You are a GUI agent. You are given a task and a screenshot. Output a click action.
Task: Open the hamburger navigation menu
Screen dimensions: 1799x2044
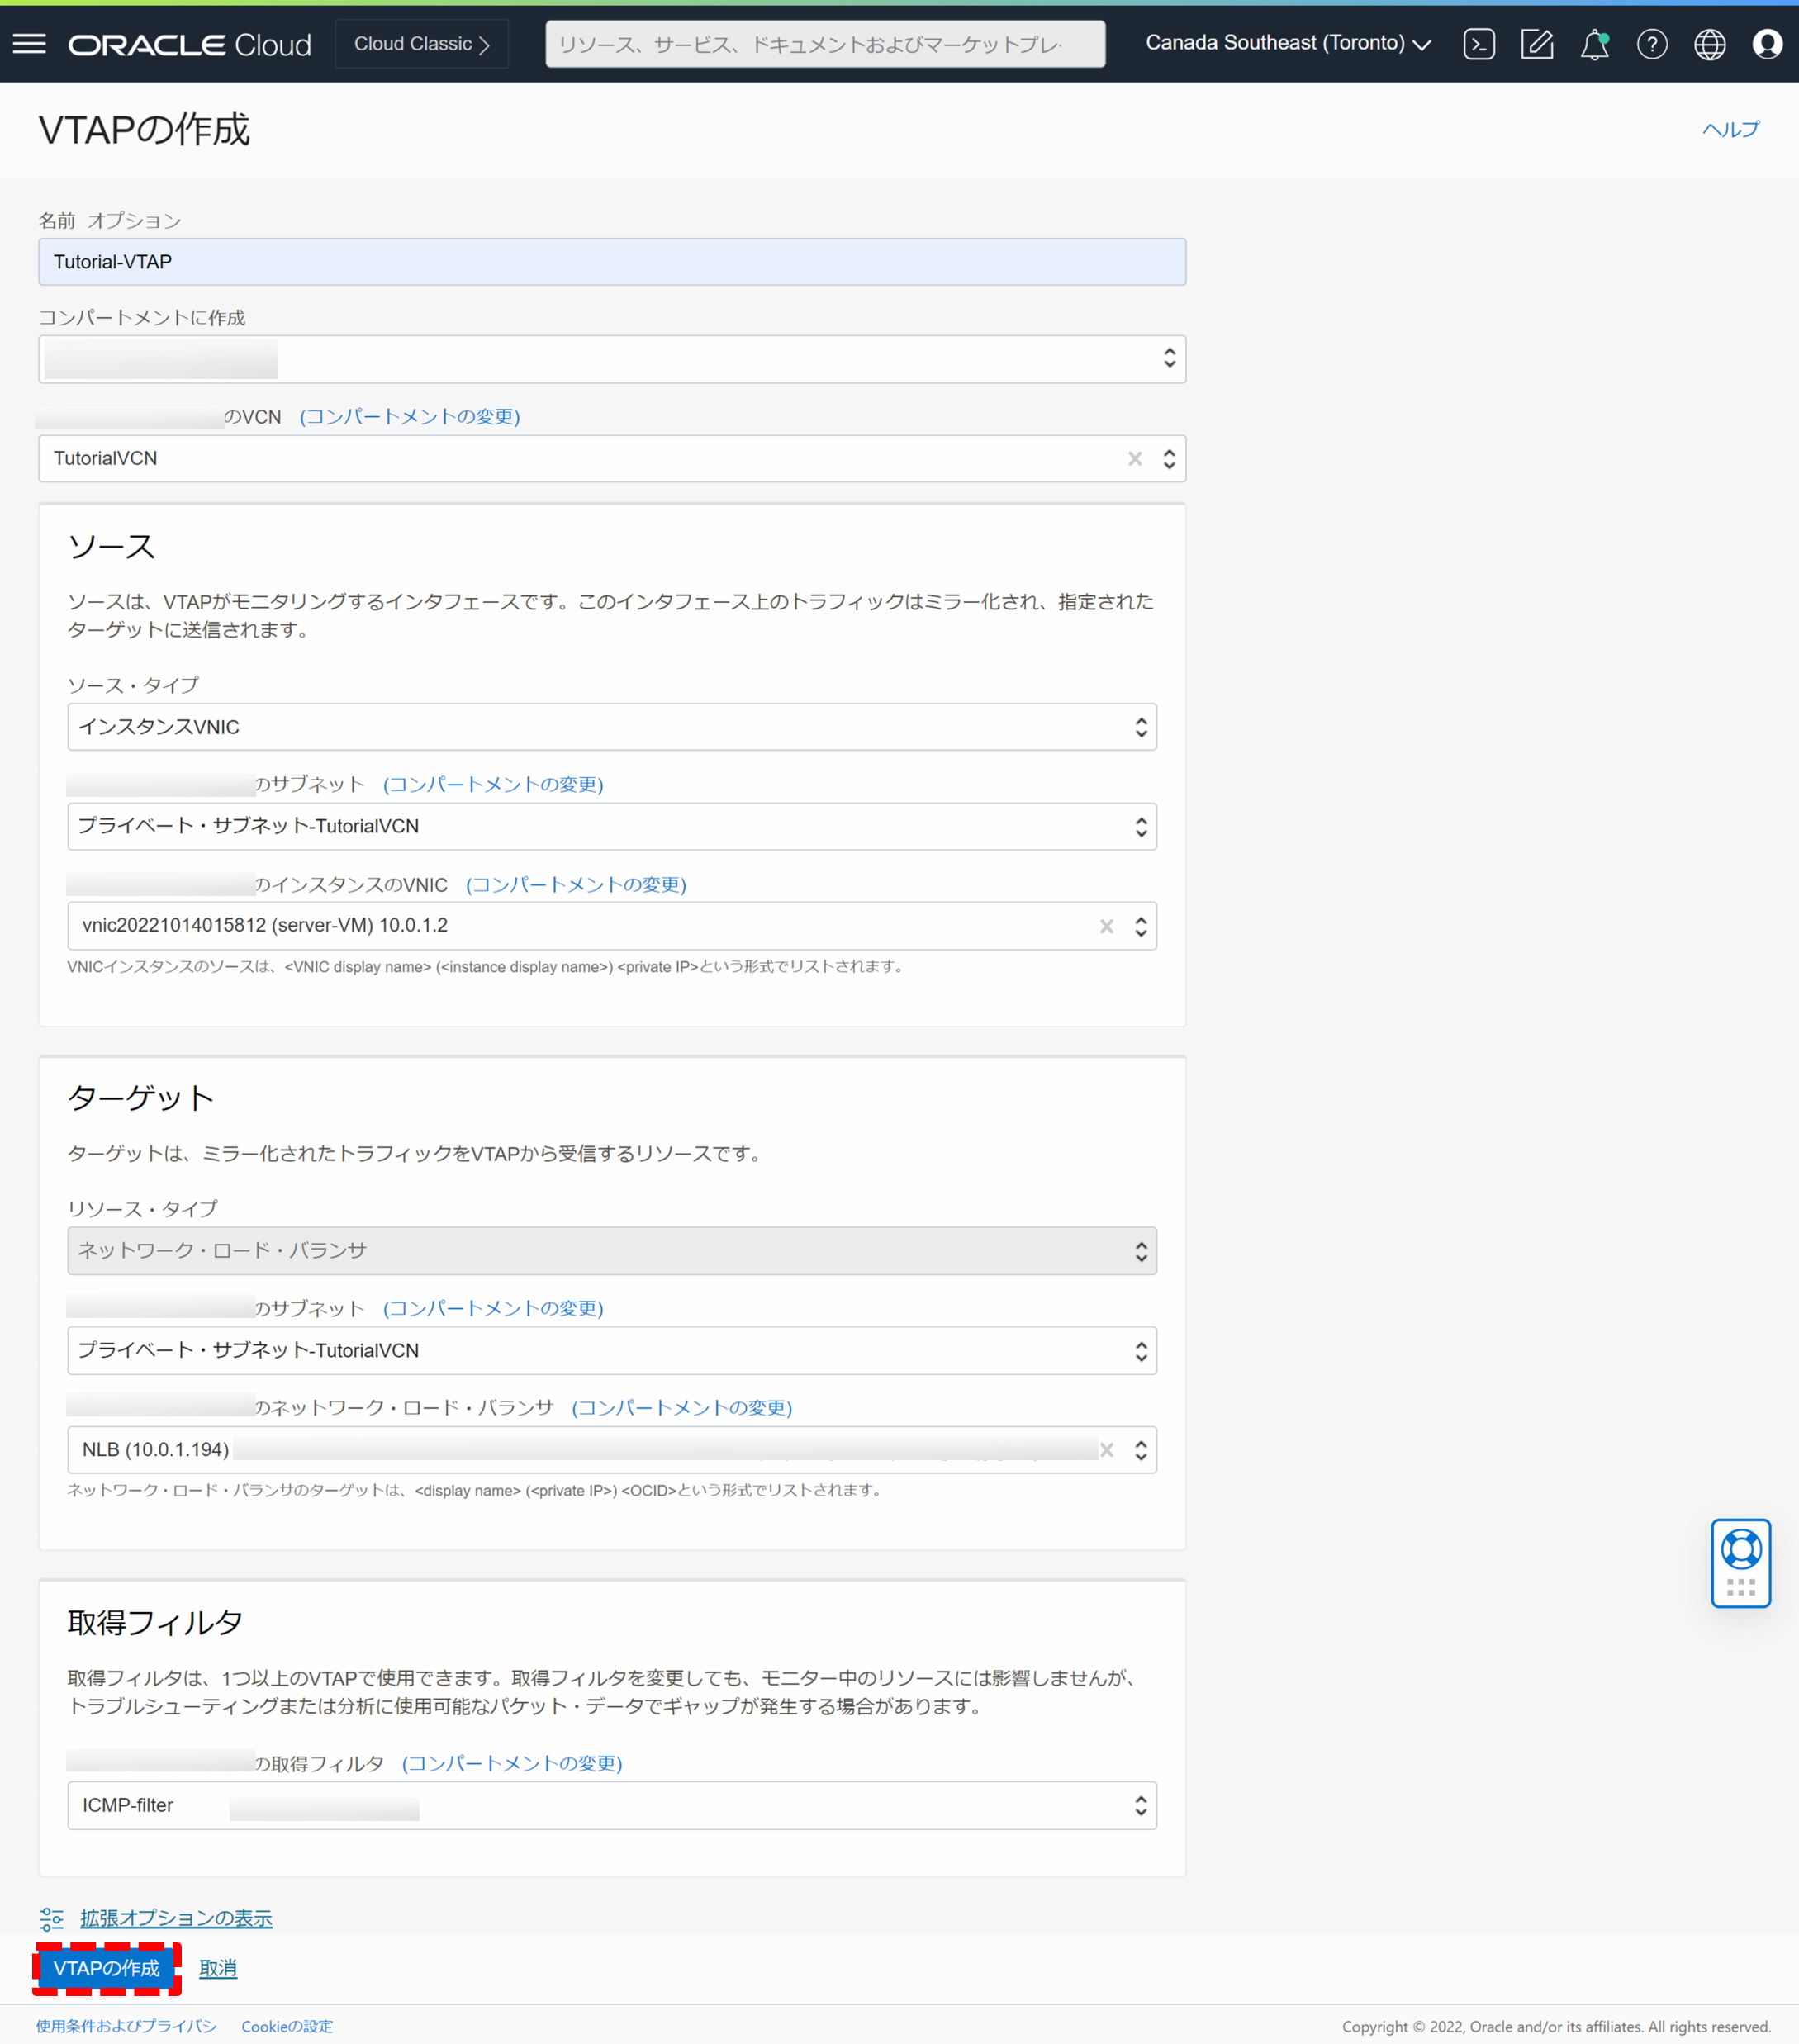[29, 44]
